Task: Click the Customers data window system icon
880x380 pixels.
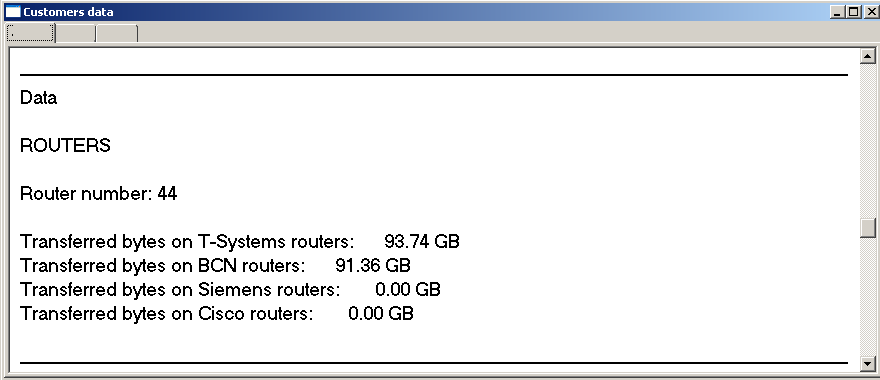Action: 12,12
